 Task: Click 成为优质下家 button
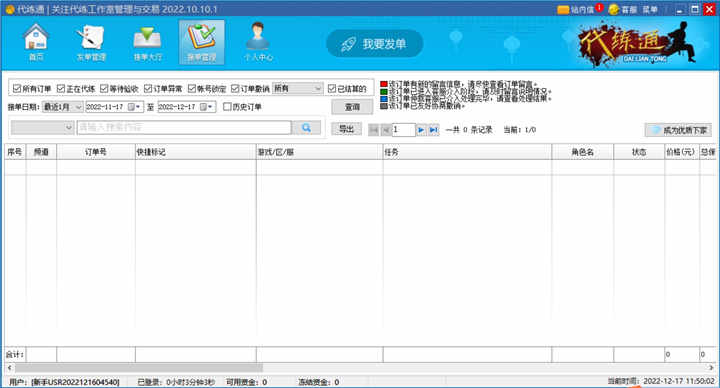coord(678,130)
